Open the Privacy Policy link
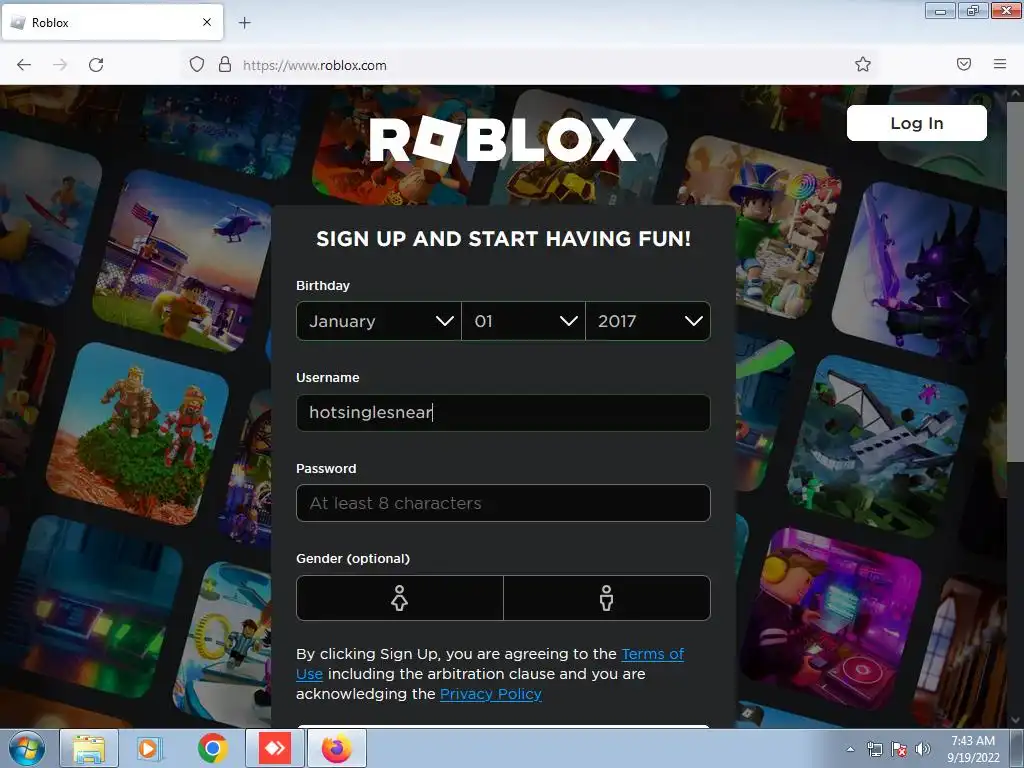Viewport: 1024px width, 768px height. [490, 694]
